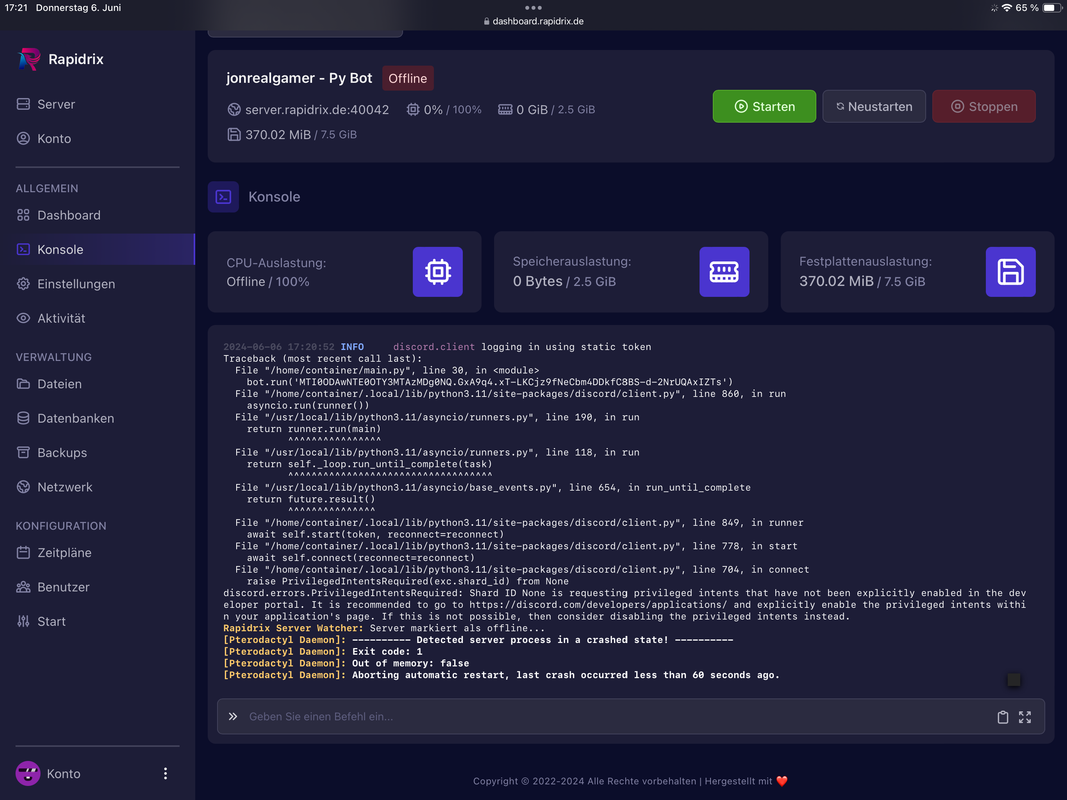Click the Konsole heading terminal icon
Image resolution: width=1067 pixels, height=800 pixels.
point(223,197)
